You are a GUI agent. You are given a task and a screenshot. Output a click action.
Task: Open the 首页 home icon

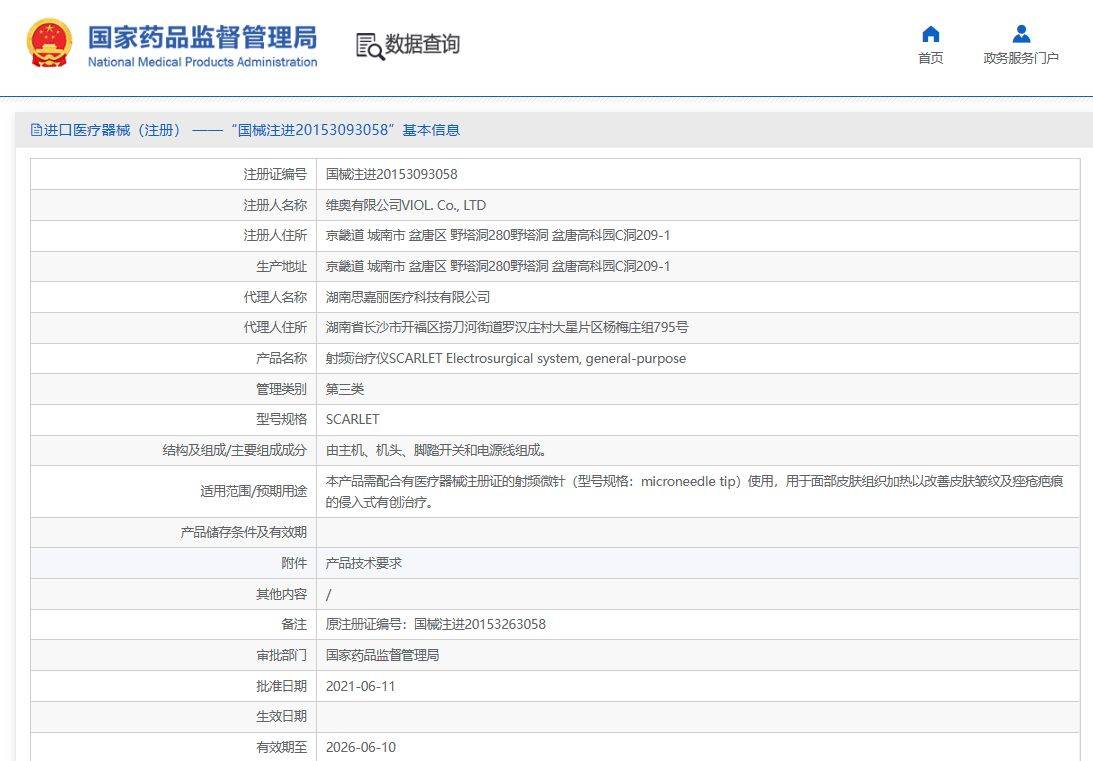pyautogui.click(x=930, y=34)
